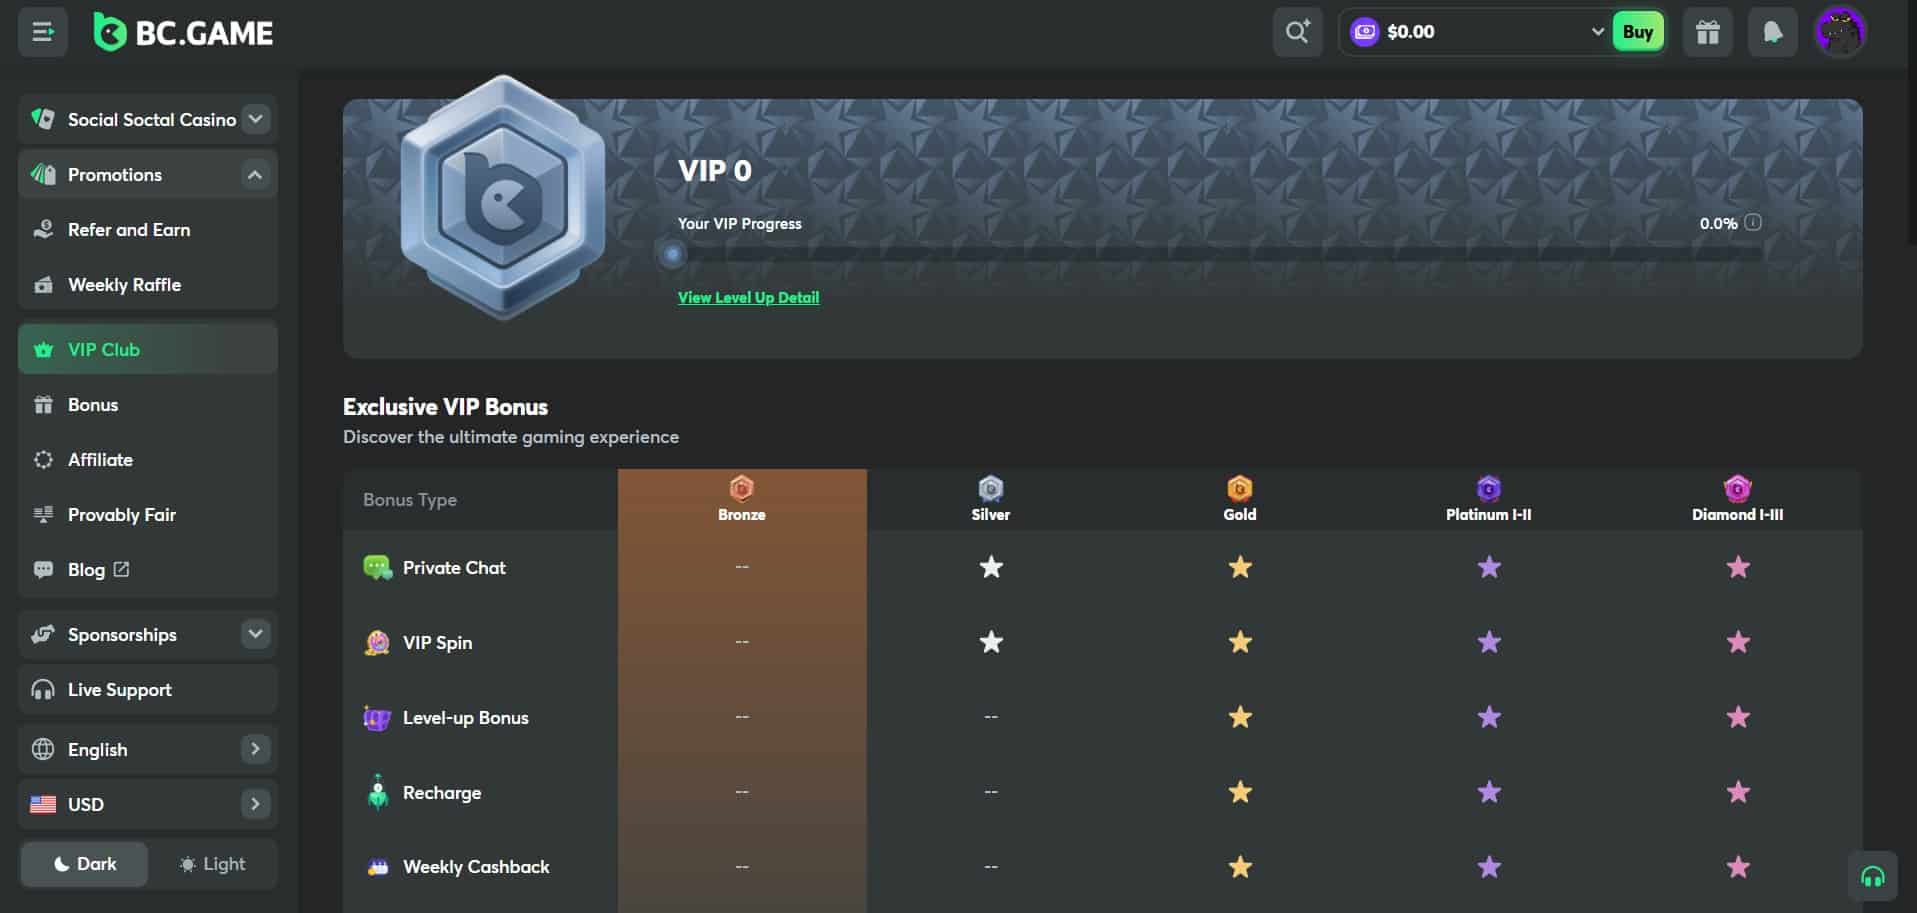
Task: Open the English language selector arrow
Action: 256,749
